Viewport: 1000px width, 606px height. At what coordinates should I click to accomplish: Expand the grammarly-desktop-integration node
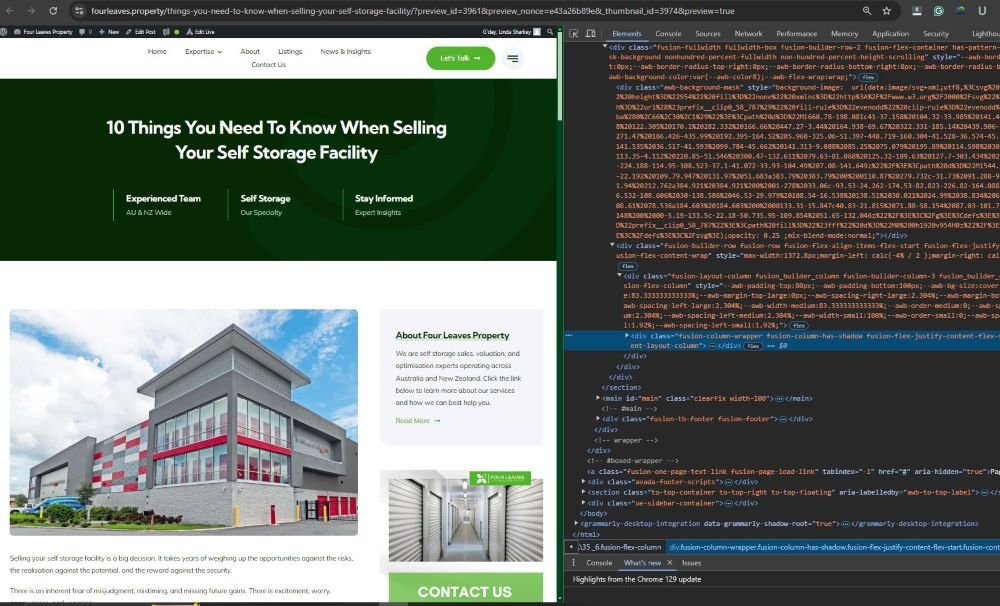575,523
